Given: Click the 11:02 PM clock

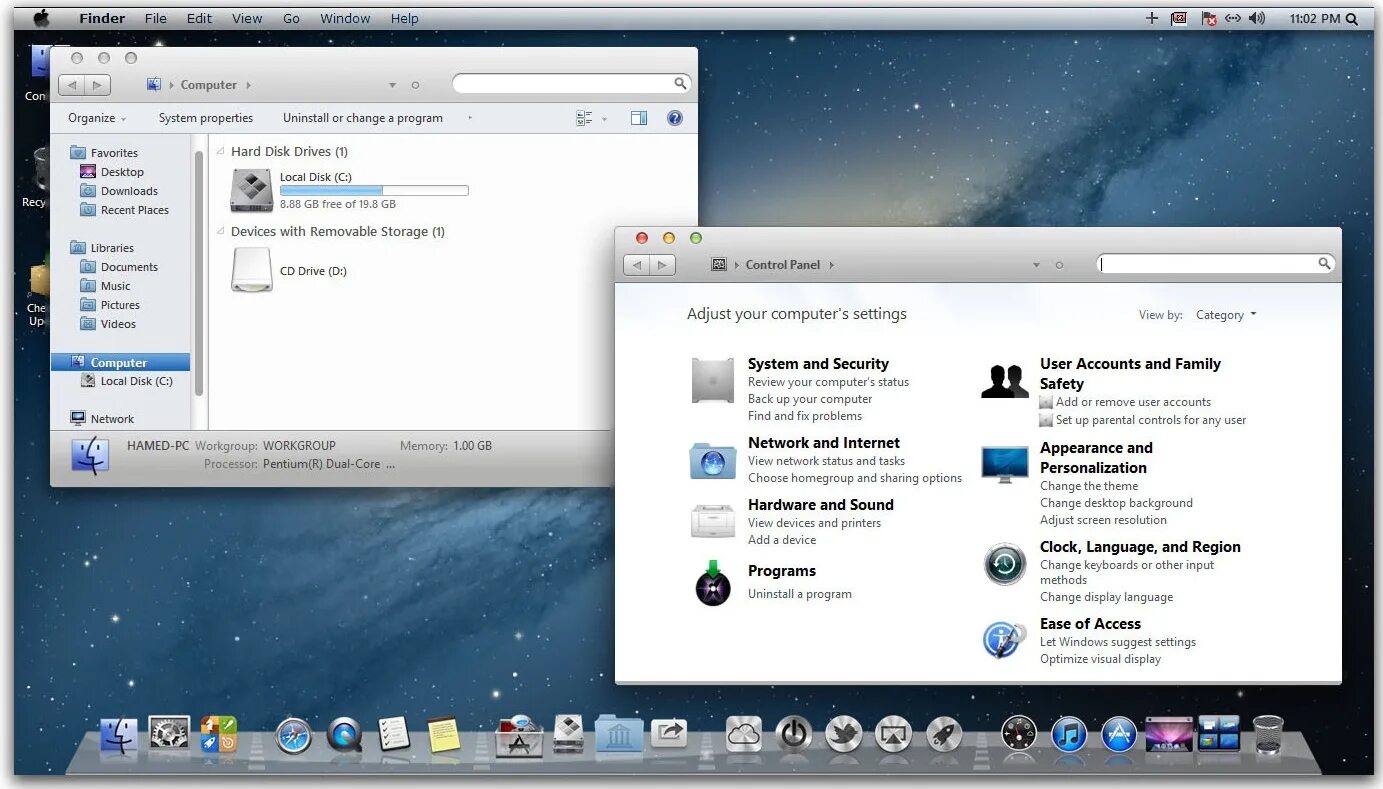Looking at the screenshot, I should (x=1314, y=18).
